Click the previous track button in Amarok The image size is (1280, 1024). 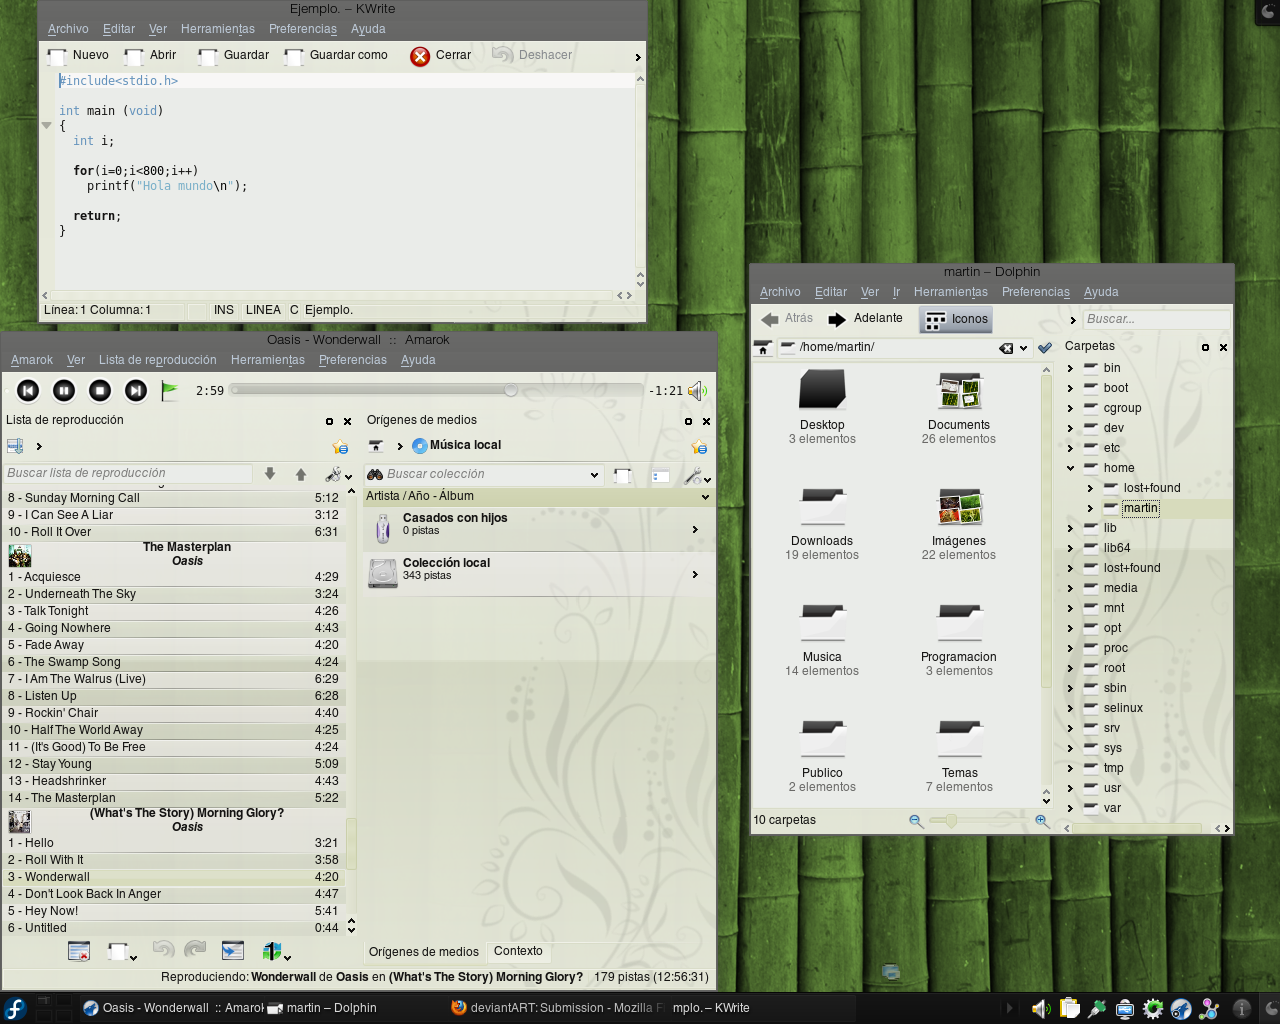(x=28, y=391)
